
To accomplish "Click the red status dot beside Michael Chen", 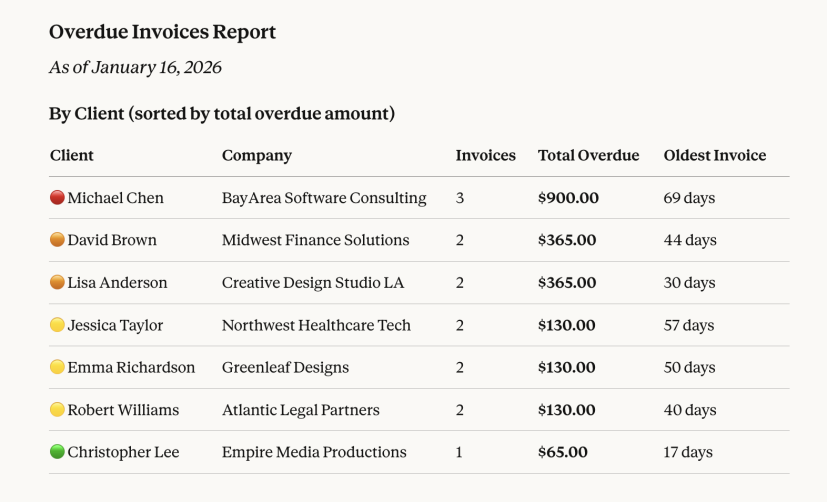I will click(57, 198).
